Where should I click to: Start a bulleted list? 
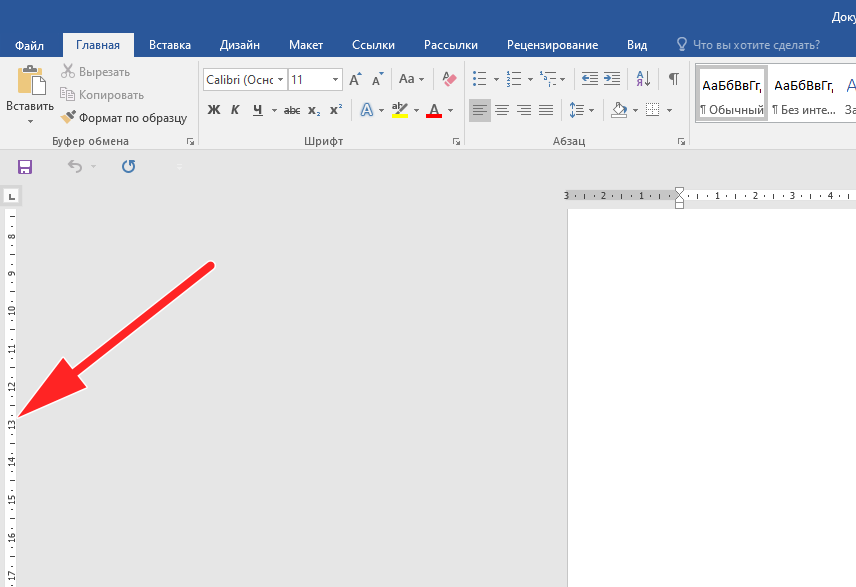click(x=480, y=79)
